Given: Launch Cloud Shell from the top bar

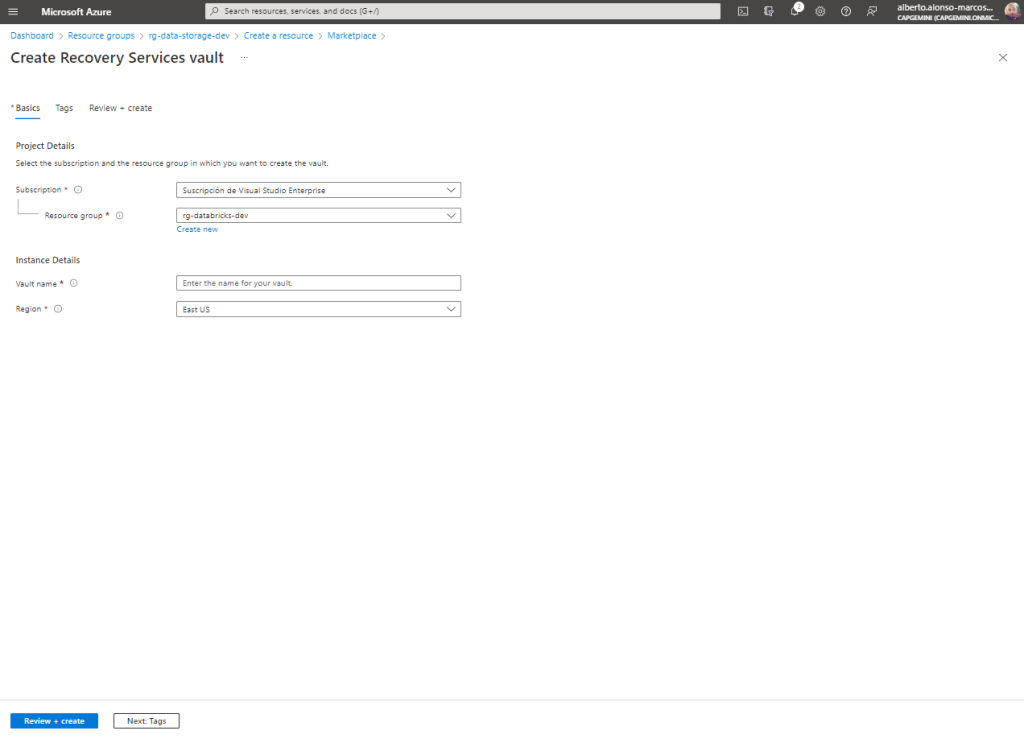Looking at the screenshot, I should [x=743, y=11].
